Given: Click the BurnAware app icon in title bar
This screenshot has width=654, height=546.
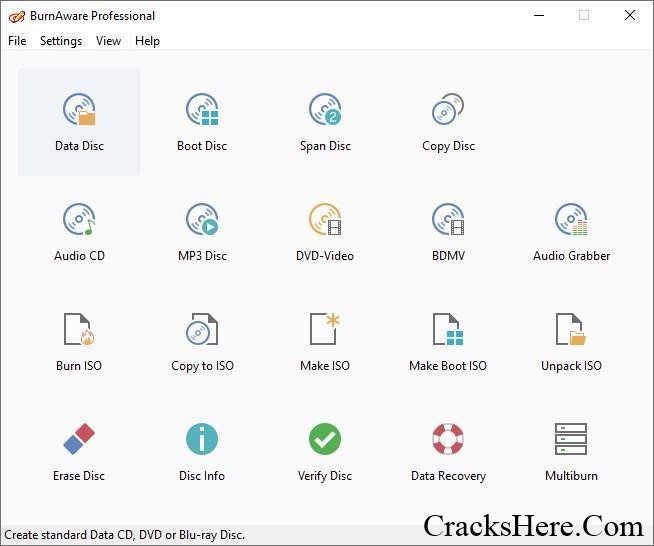Looking at the screenshot, I should 17,16.
